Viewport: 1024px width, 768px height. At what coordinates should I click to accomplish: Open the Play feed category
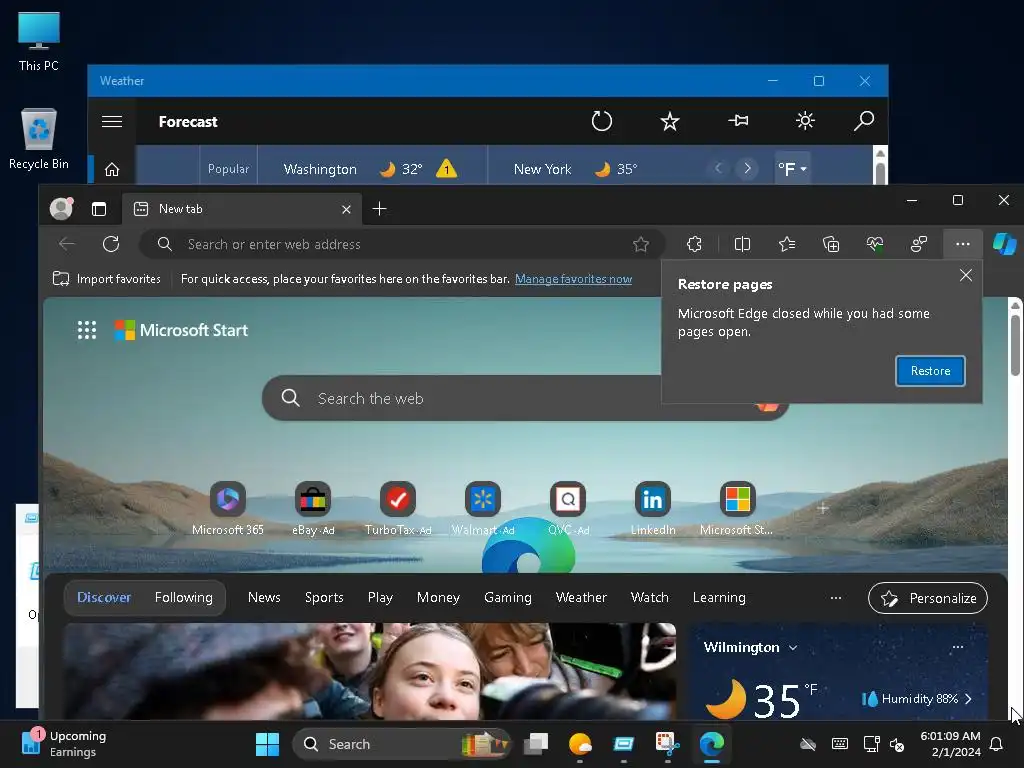pyautogui.click(x=380, y=598)
